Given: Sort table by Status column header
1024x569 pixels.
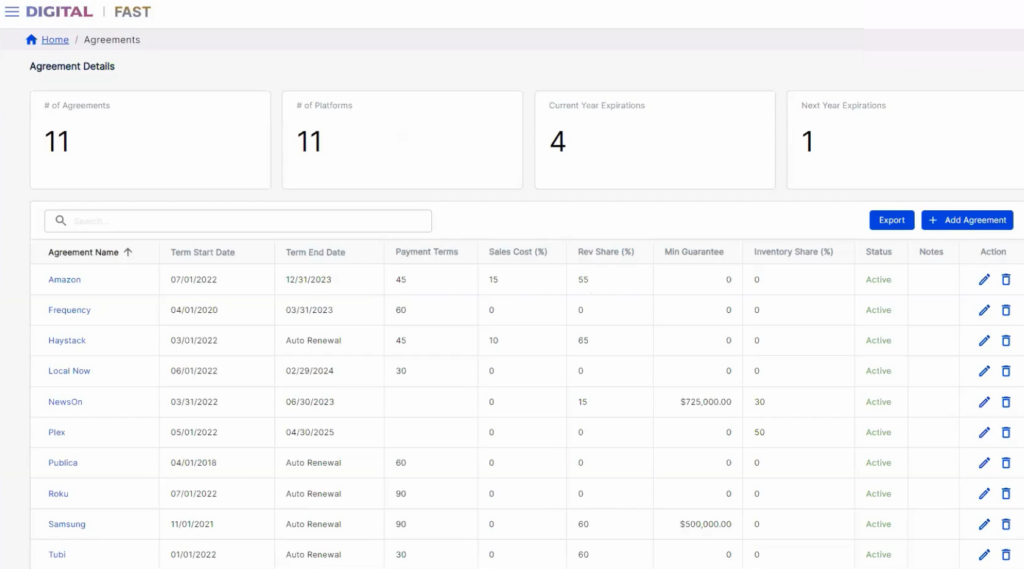Looking at the screenshot, I should coord(878,252).
